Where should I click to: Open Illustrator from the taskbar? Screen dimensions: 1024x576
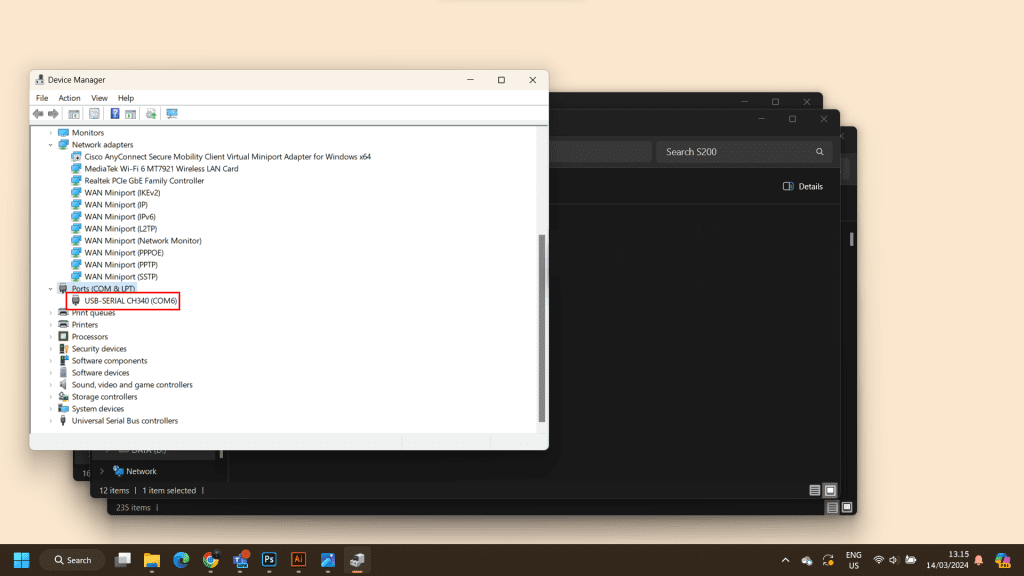(x=298, y=560)
